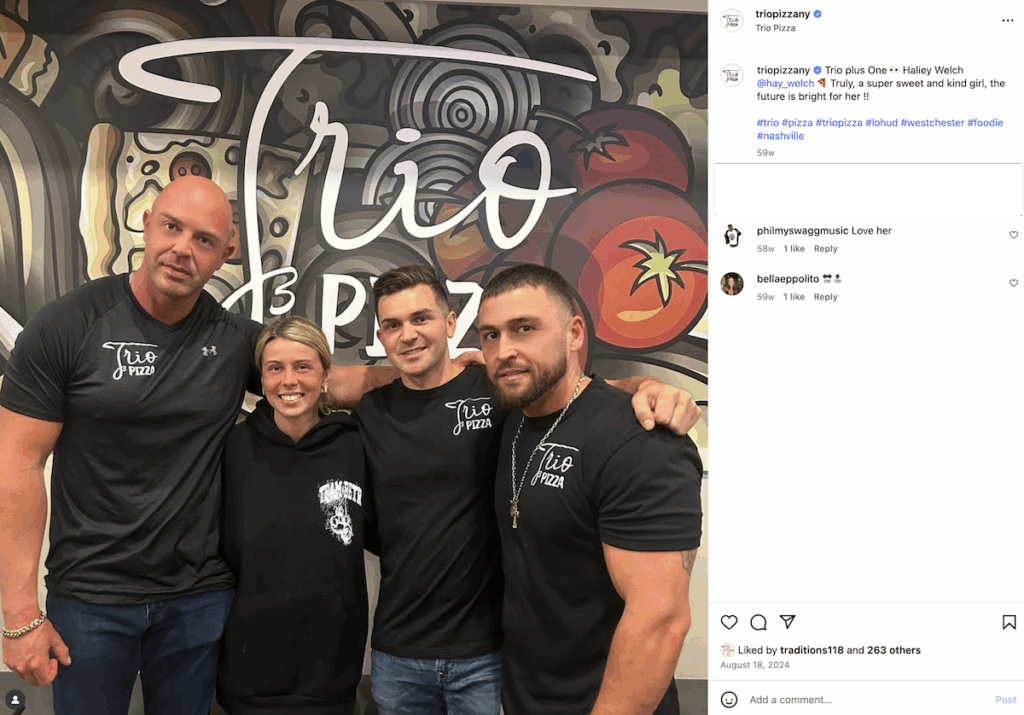This screenshot has height=715, width=1024.
Task: Save post with the bookmark icon
Action: (1009, 622)
